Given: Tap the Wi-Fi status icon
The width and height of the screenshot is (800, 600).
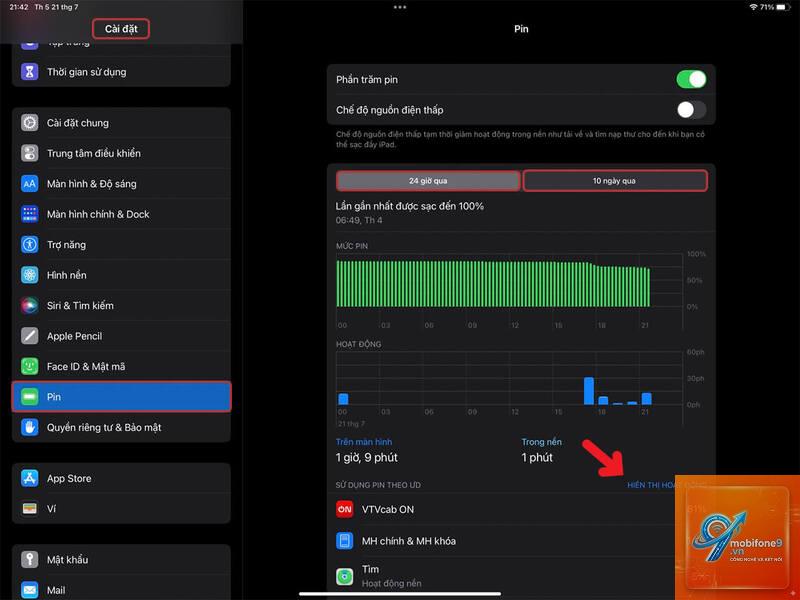Looking at the screenshot, I should [x=753, y=7].
